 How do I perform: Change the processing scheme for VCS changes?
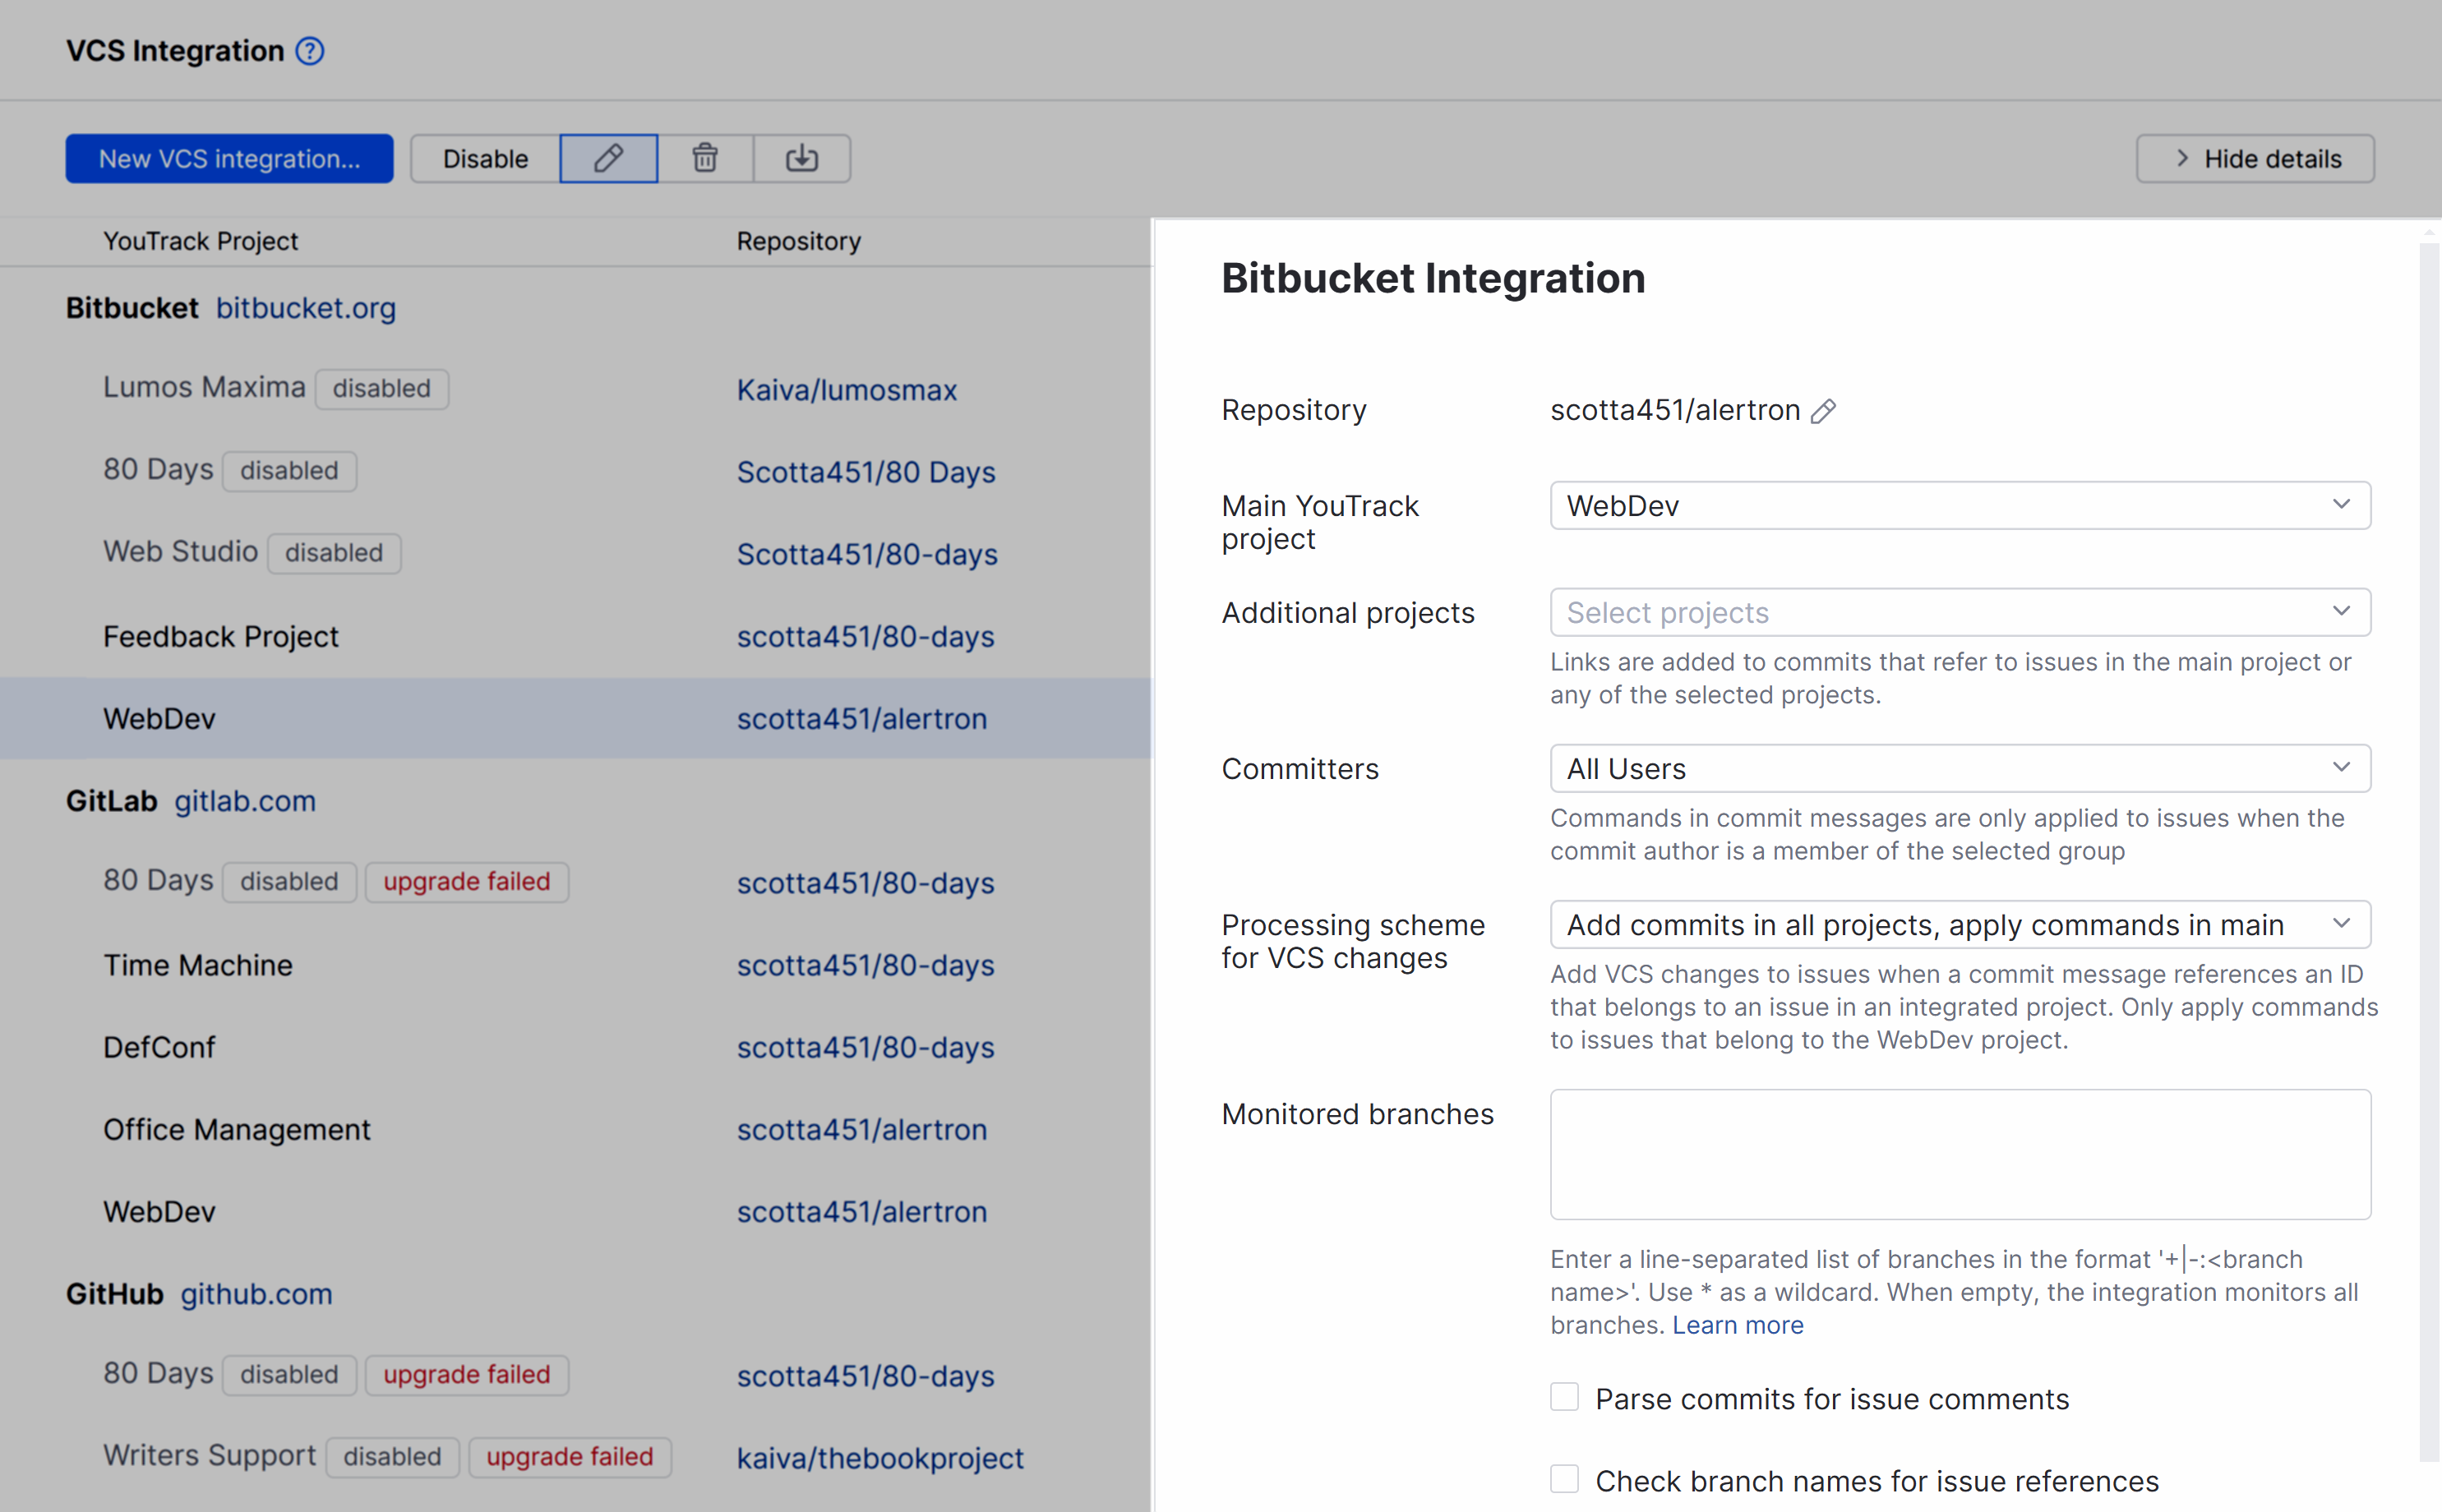click(1958, 924)
